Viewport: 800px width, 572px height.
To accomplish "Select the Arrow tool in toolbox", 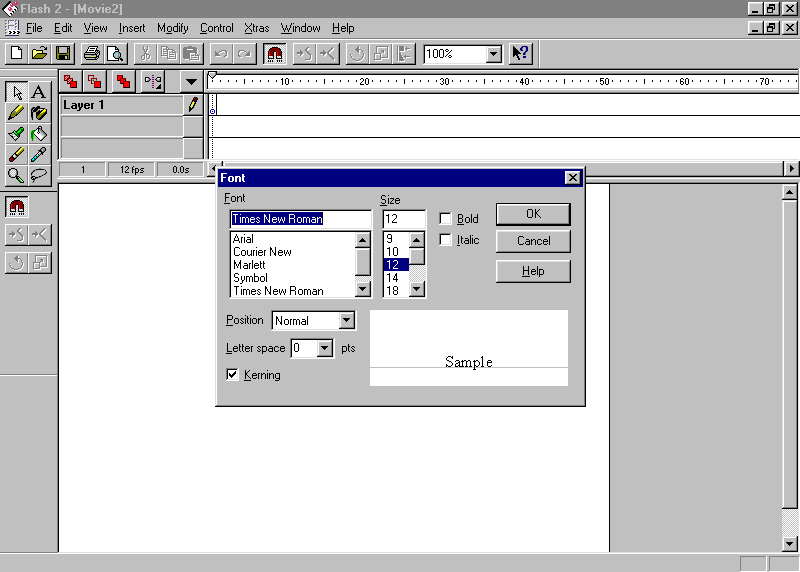I will coord(17,92).
